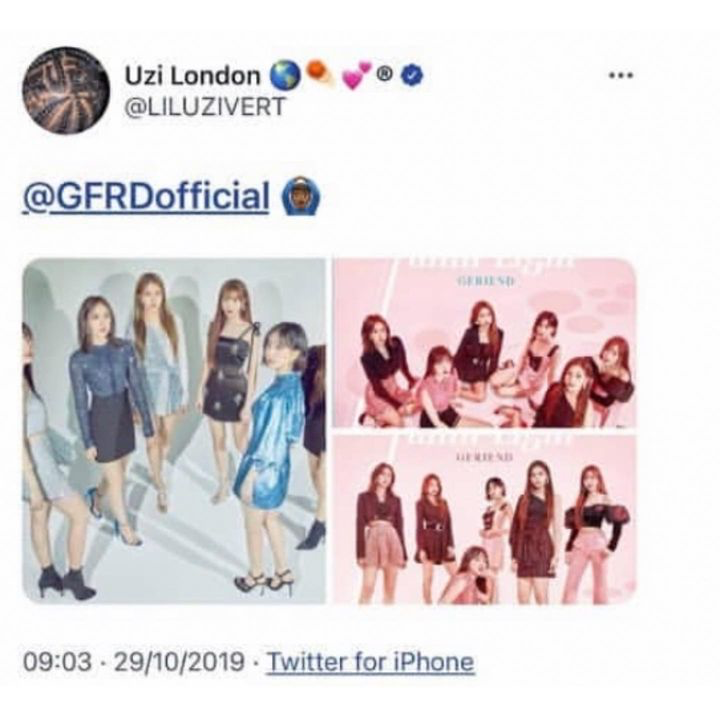Open the upper pink group photo
Screen dimensions: 720x720
tap(484, 343)
